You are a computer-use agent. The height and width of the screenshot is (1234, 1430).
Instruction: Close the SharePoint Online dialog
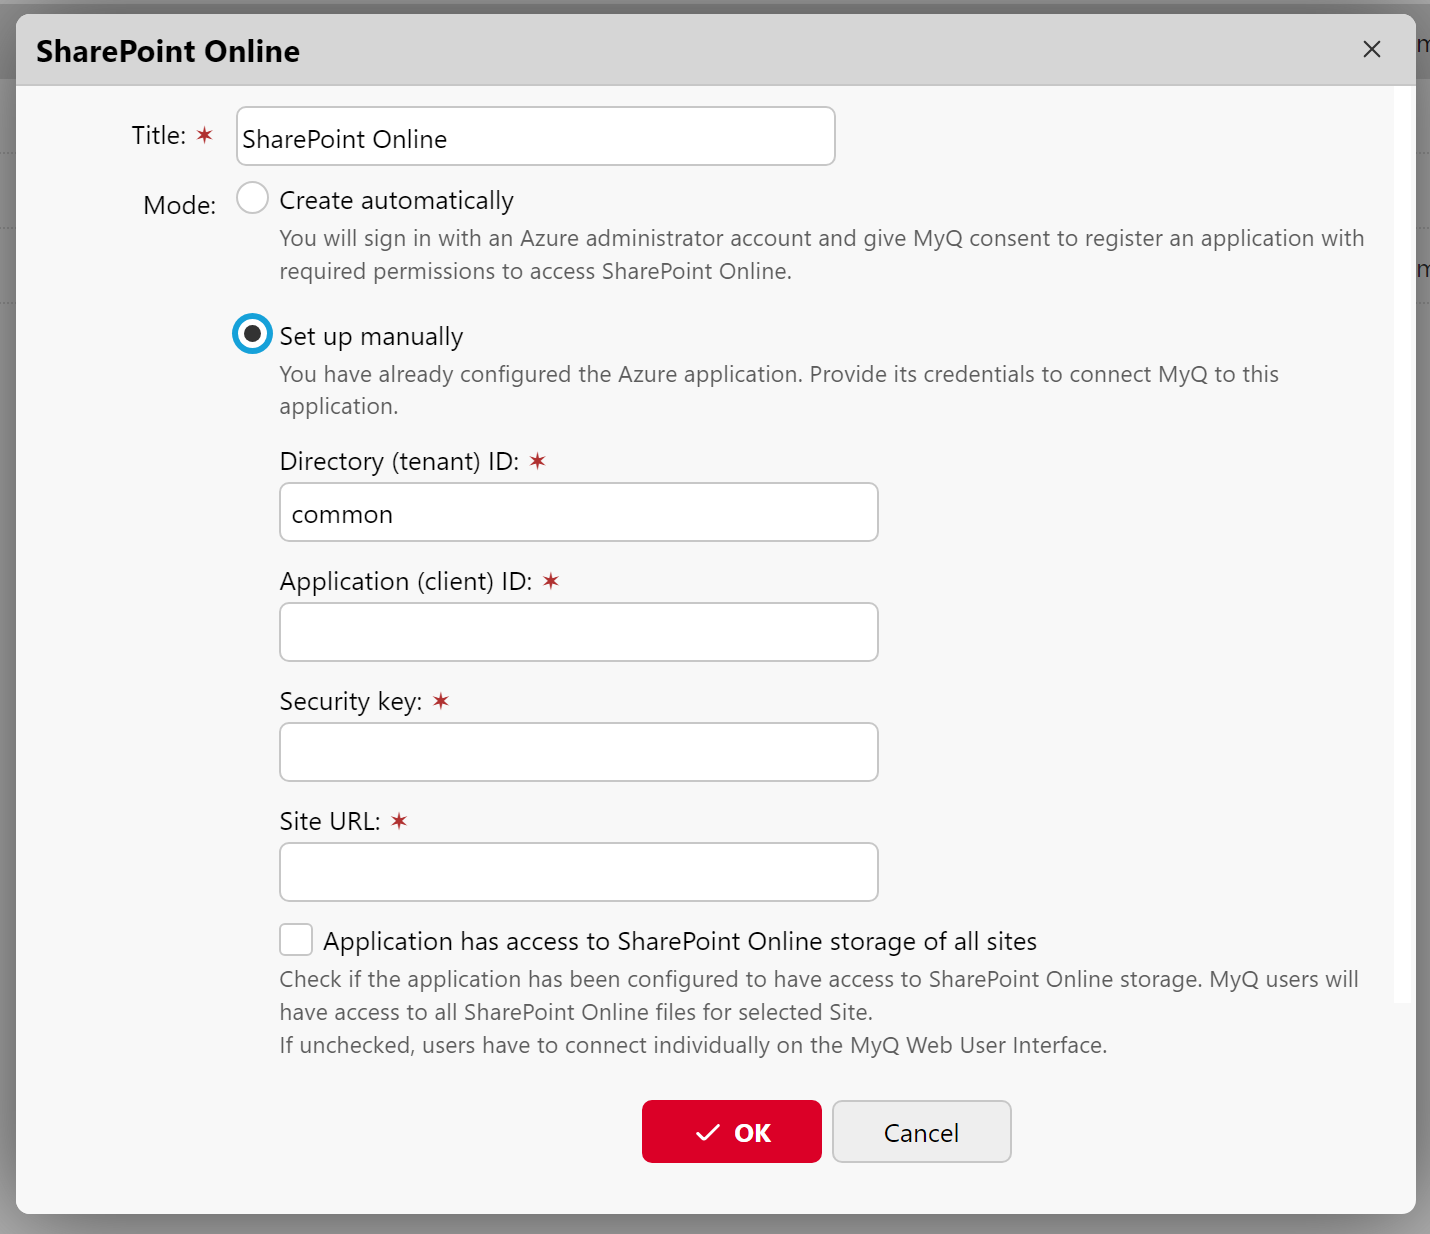[1371, 49]
